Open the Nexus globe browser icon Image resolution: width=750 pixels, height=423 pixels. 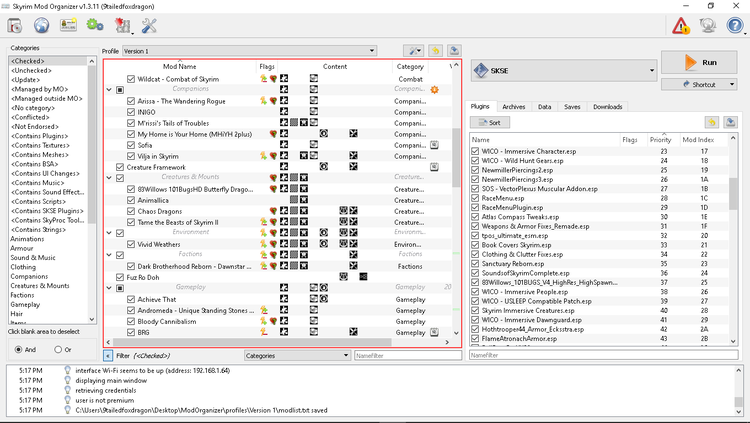41,25
